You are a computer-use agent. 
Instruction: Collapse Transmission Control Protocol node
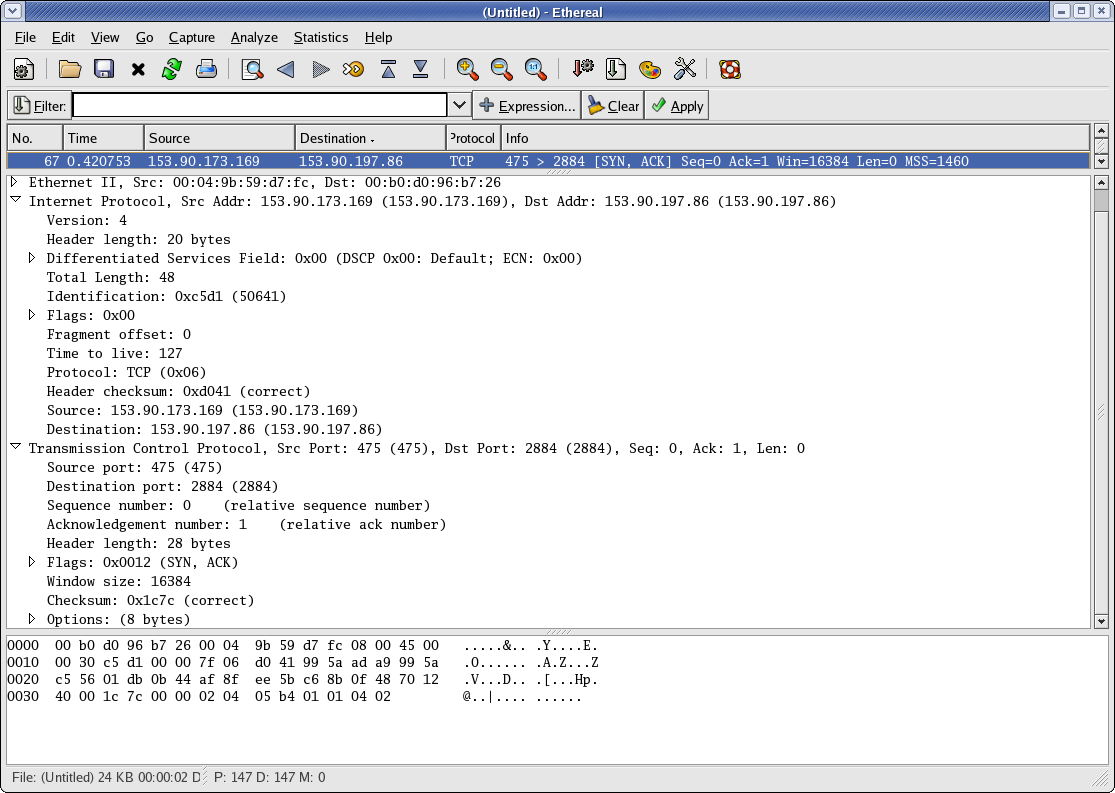click(15, 447)
